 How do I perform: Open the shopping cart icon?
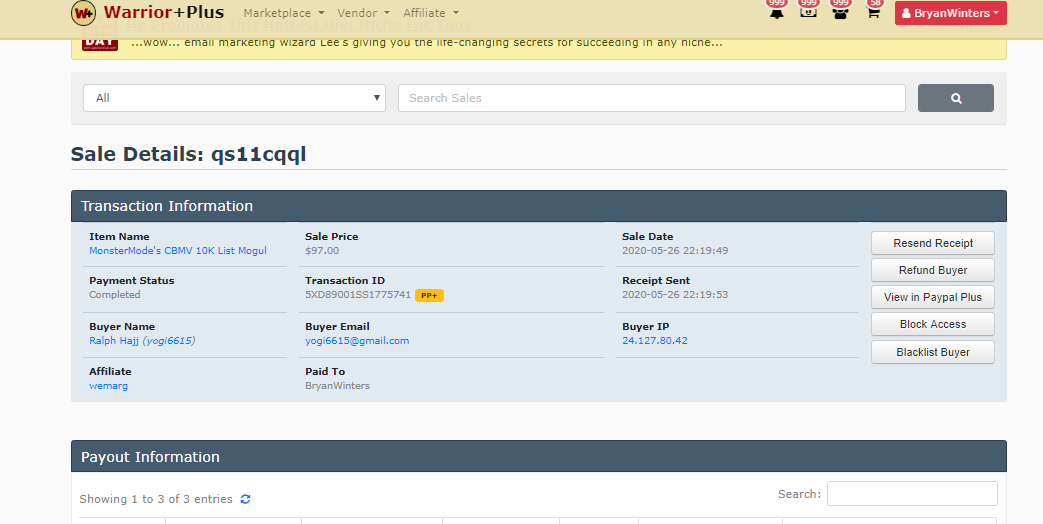click(873, 11)
